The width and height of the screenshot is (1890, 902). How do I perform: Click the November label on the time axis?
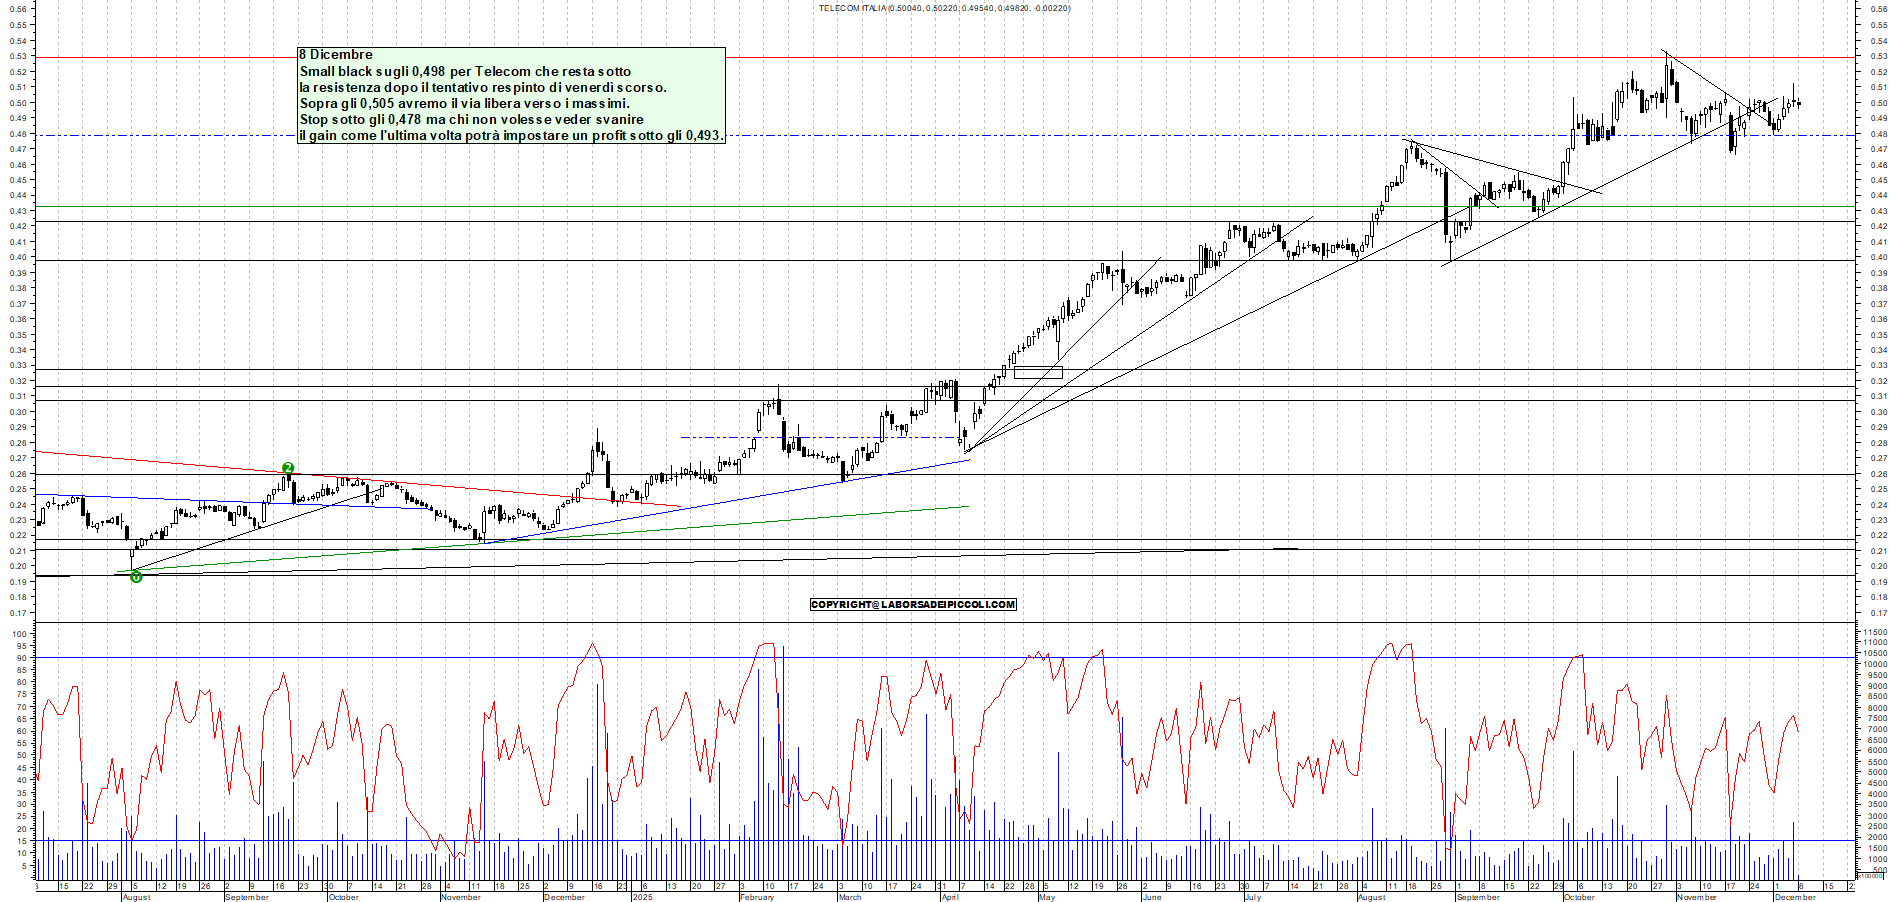tap(461, 898)
